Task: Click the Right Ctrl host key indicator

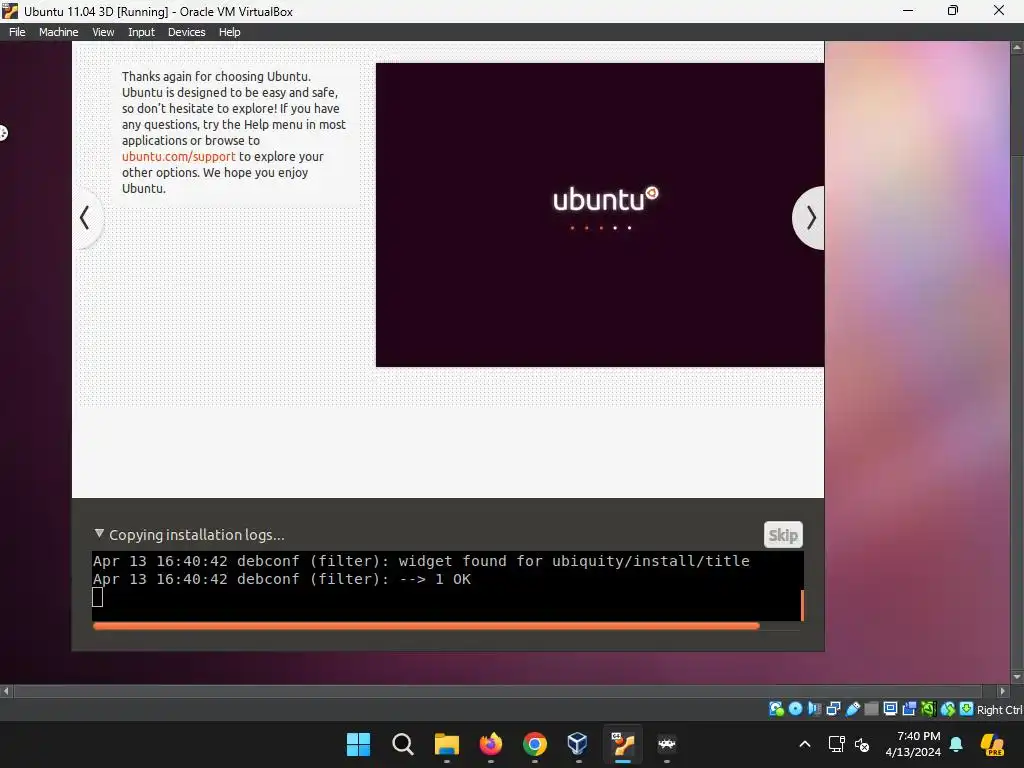Action: click(1000, 710)
